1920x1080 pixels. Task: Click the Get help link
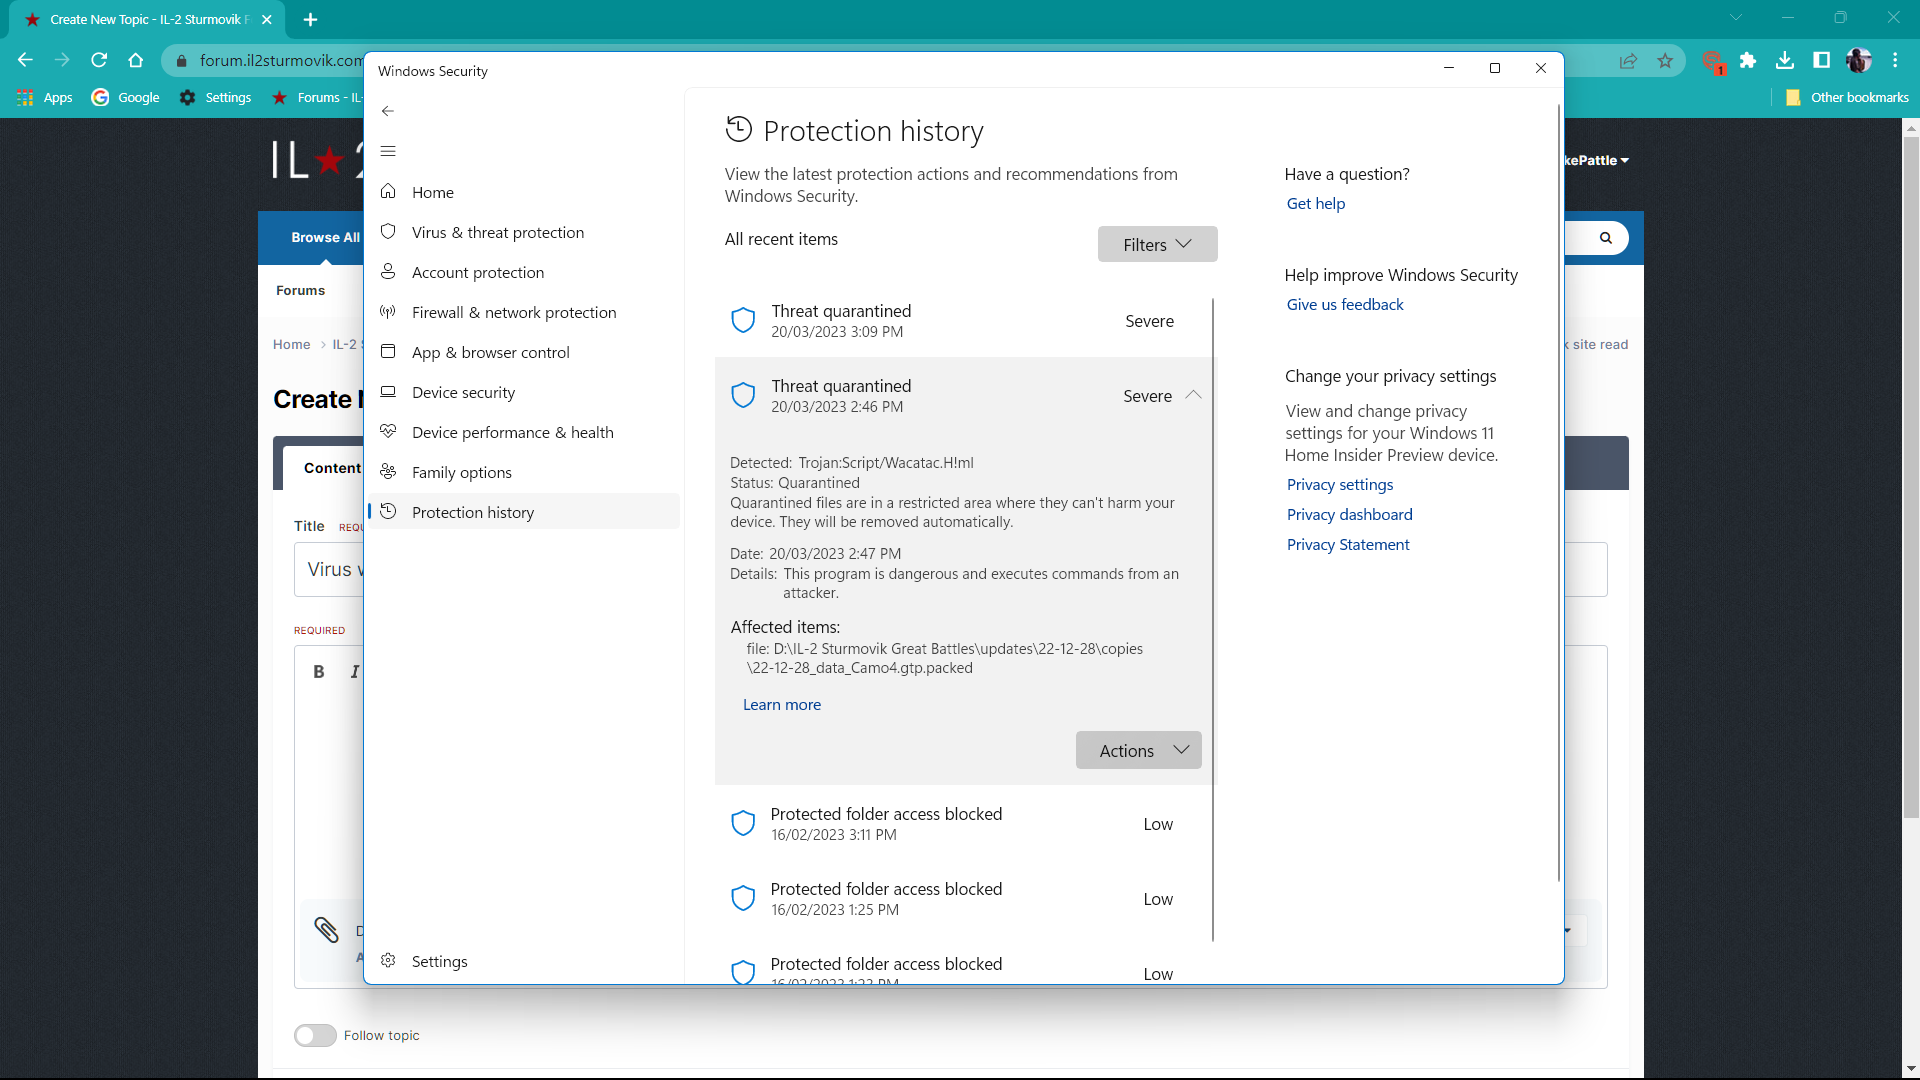click(x=1315, y=203)
